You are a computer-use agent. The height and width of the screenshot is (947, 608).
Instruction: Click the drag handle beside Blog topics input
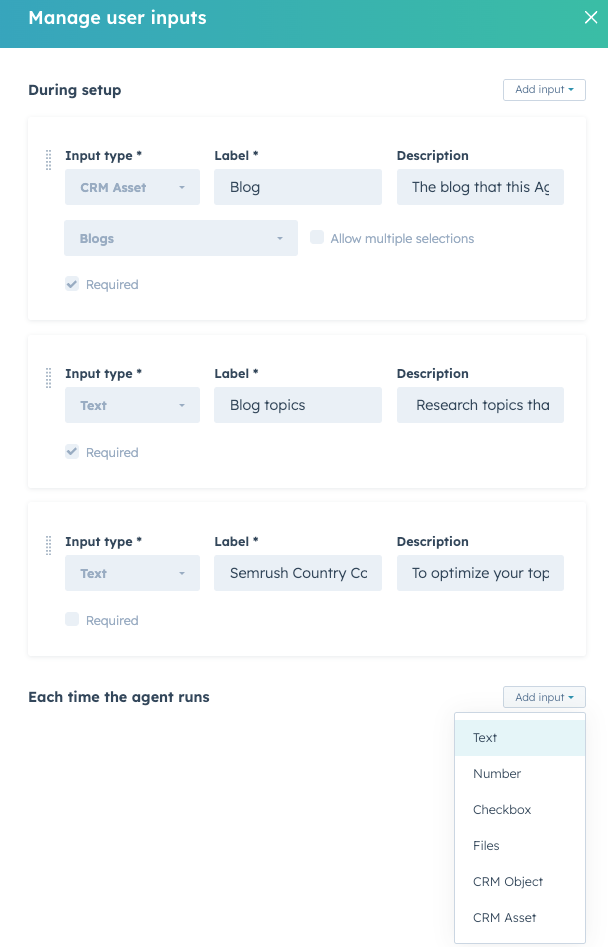48,377
